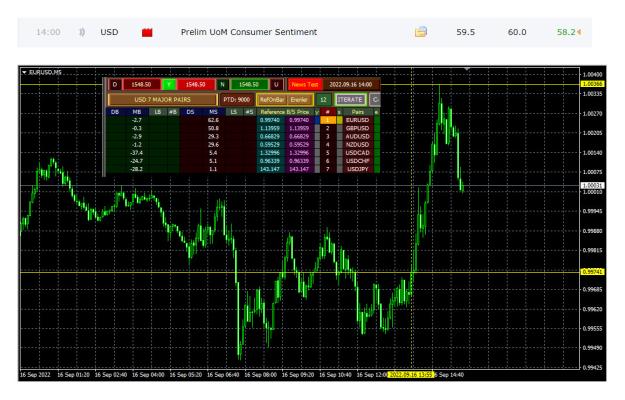The image size is (625, 400).
Task: Open the event detail folder icon
Action: [421, 32]
